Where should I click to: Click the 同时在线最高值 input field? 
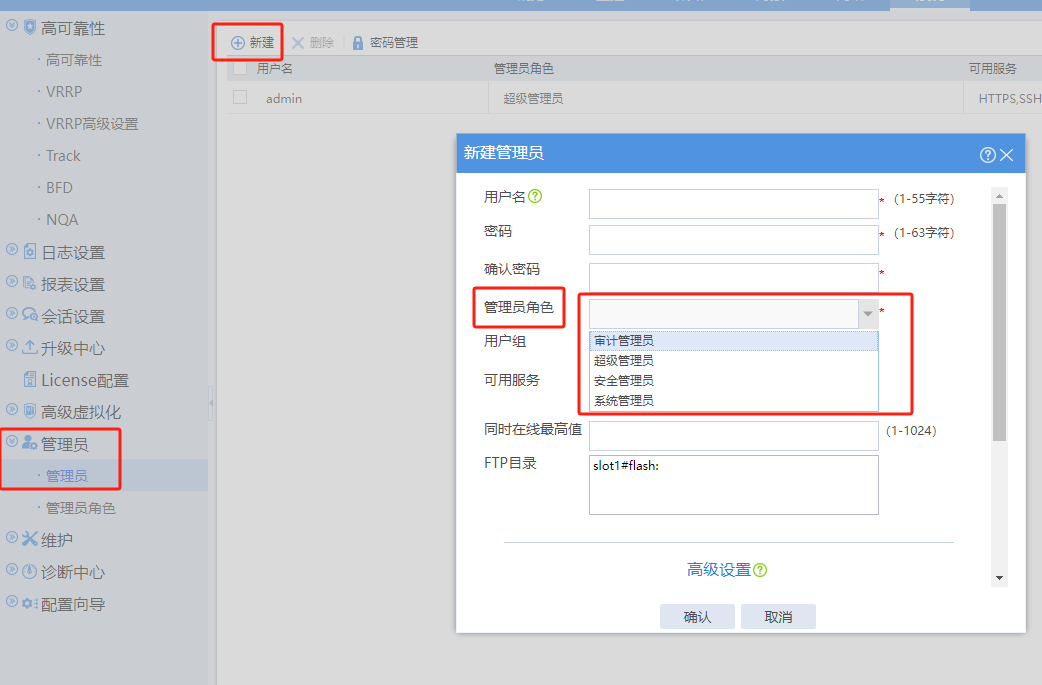click(734, 436)
